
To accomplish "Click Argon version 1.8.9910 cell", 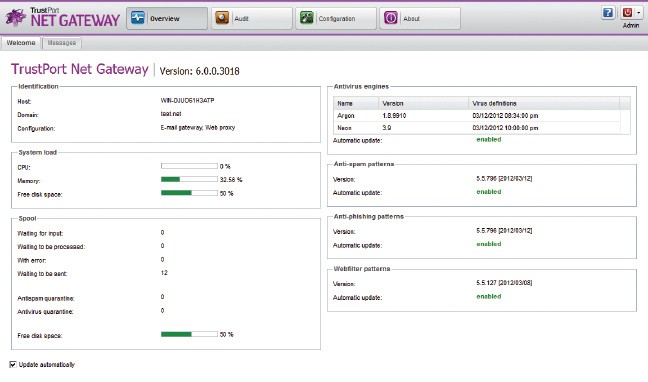I will [x=394, y=116].
